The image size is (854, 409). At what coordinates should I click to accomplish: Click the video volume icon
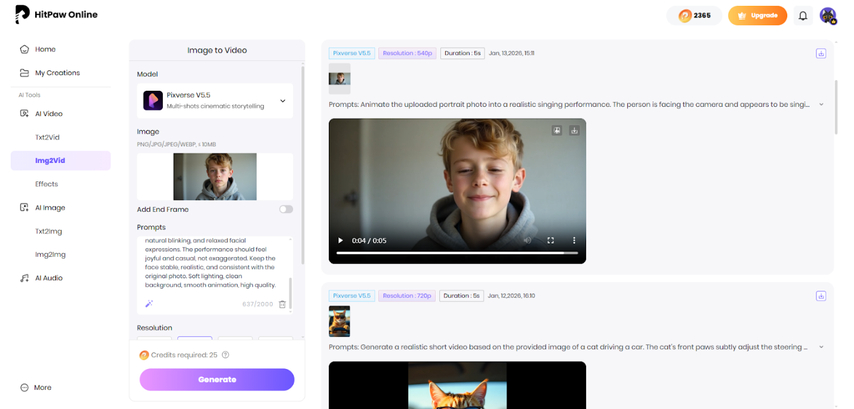pos(527,240)
